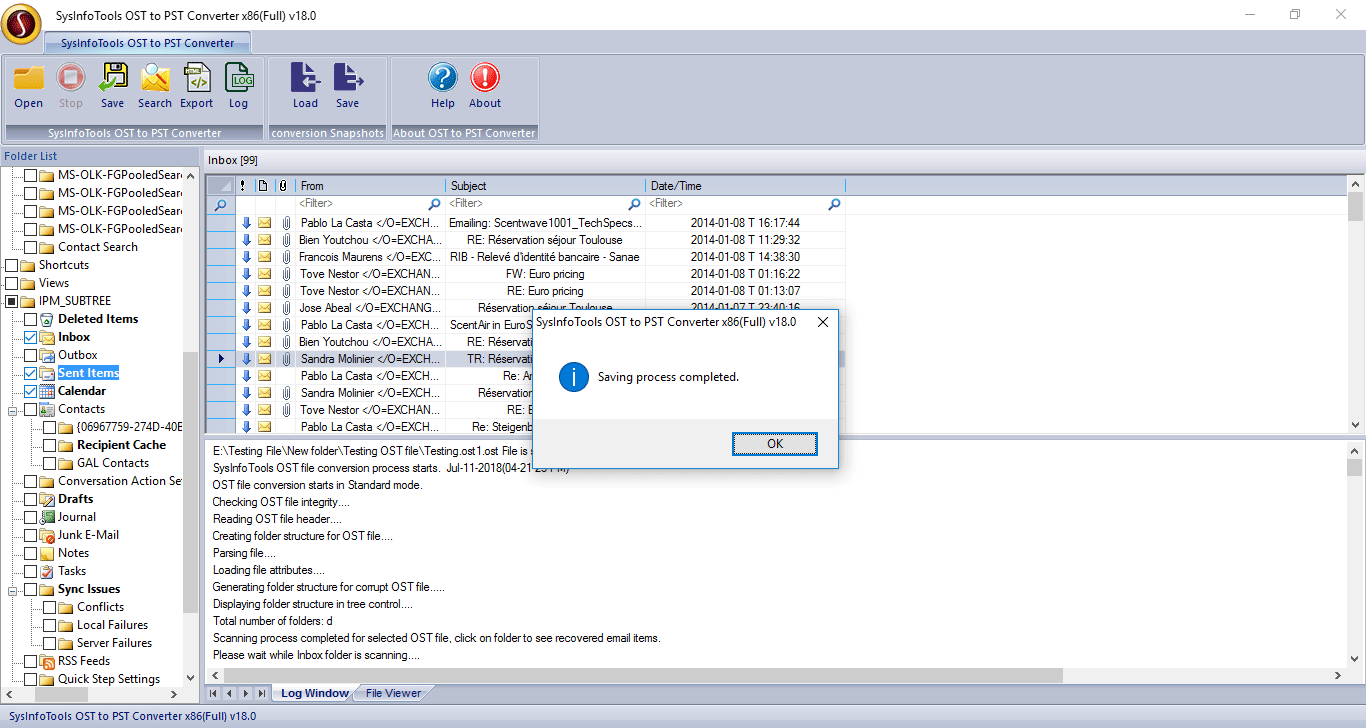
Task: Tick the Shortcuts folder checkbox
Action: pos(12,266)
